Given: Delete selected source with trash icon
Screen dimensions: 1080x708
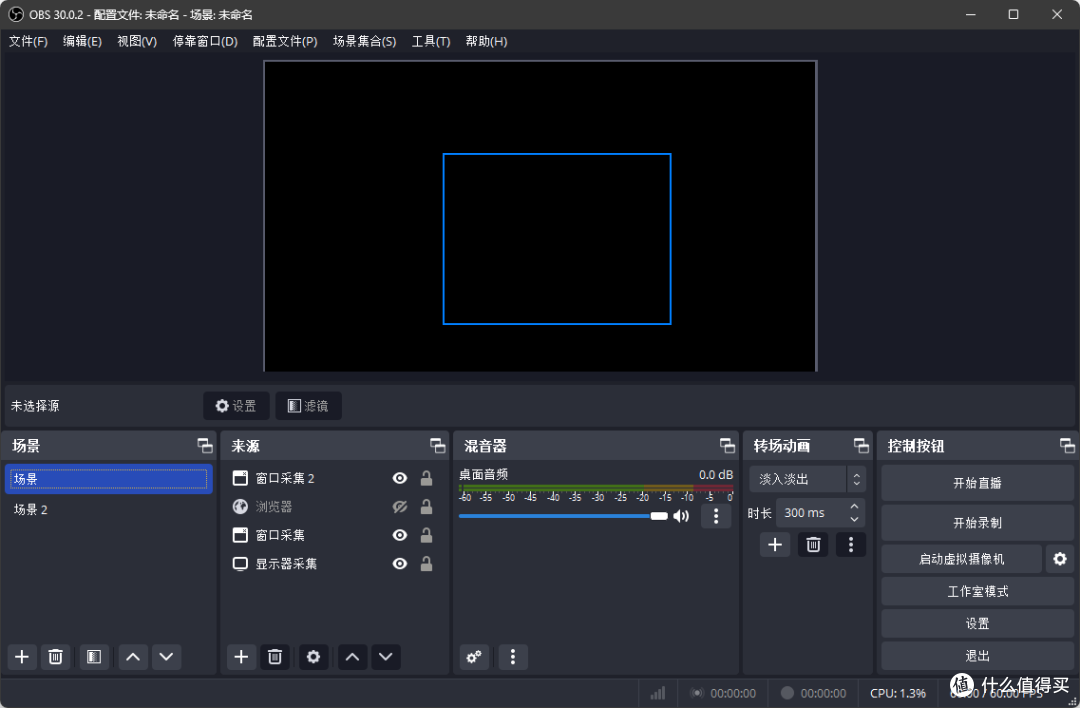Looking at the screenshot, I should (x=275, y=656).
